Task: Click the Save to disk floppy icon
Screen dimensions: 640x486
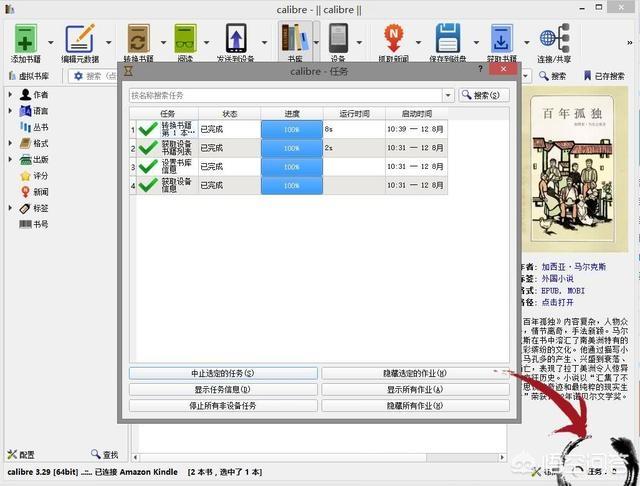Action: tap(448, 38)
